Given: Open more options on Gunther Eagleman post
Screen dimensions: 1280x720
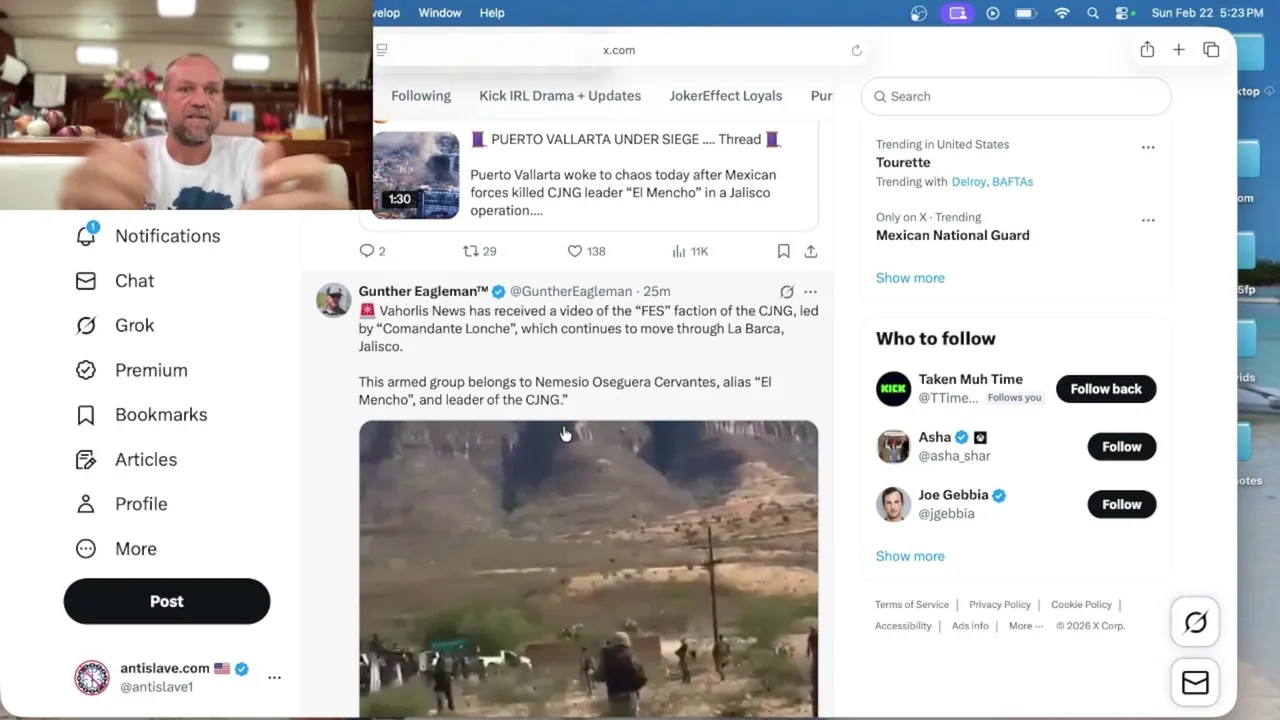Looking at the screenshot, I should (810, 292).
